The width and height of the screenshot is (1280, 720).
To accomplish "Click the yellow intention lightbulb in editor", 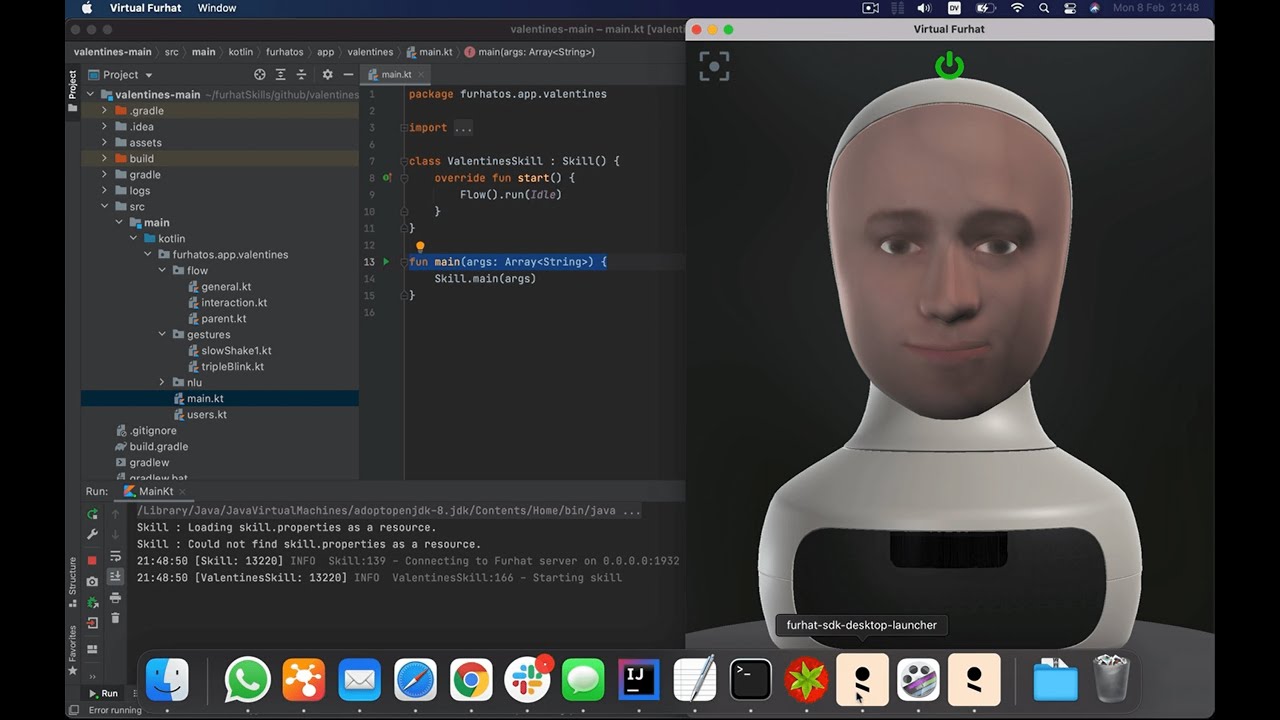I will tap(420, 246).
